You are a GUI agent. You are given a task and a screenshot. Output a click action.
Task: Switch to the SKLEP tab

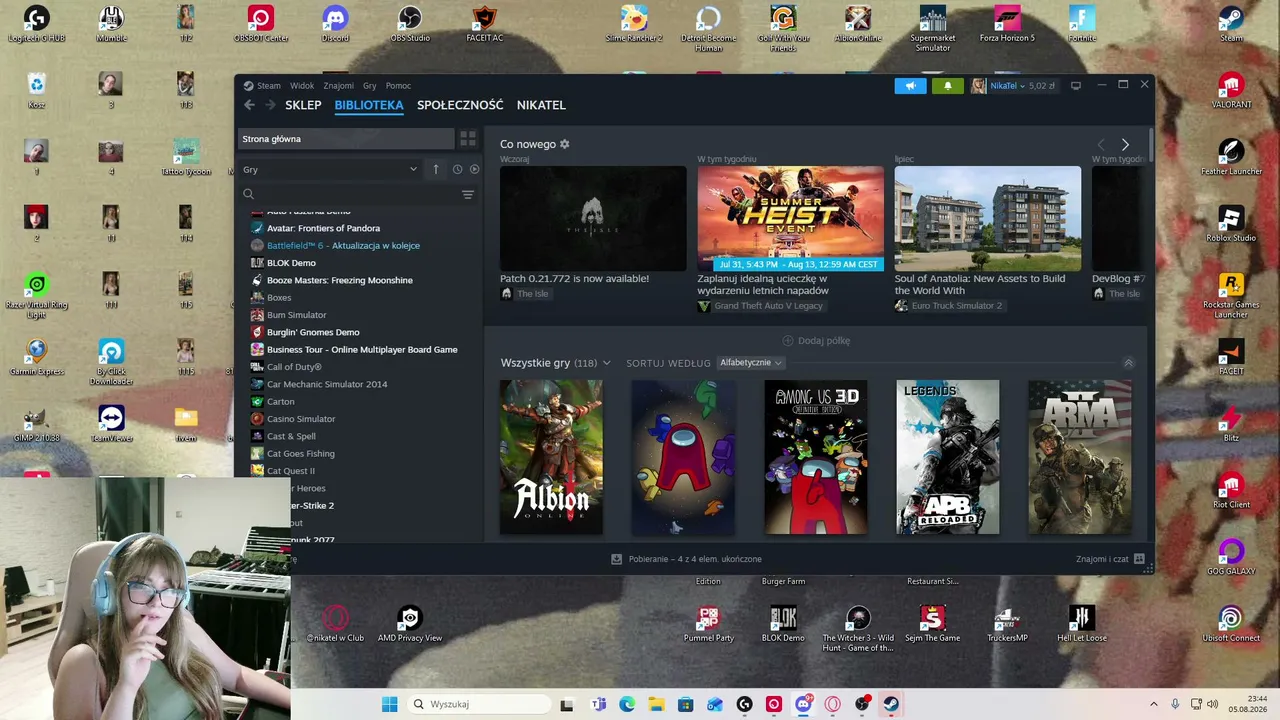pyautogui.click(x=303, y=105)
